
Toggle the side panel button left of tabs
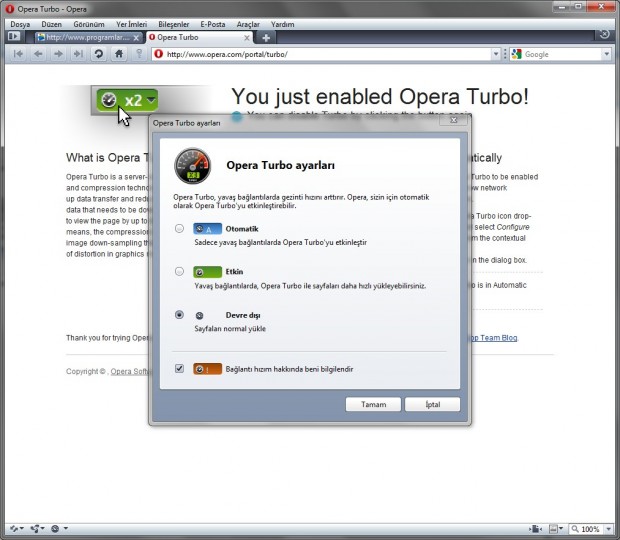tap(13, 36)
